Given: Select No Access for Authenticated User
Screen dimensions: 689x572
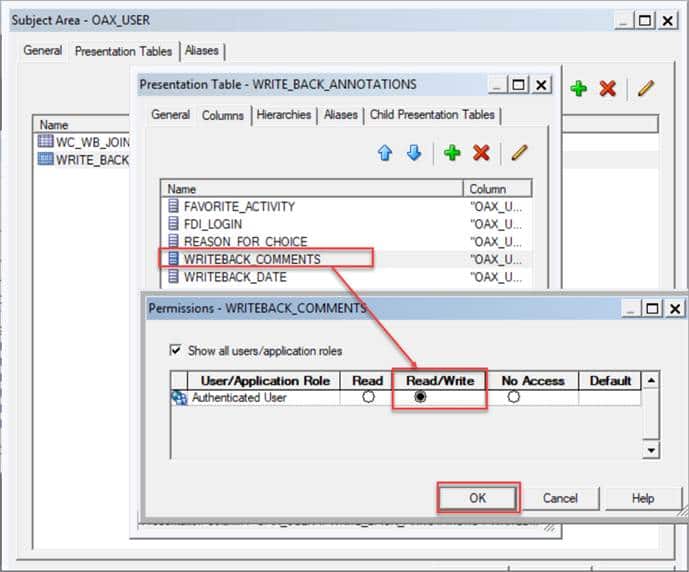Looking at the screenshot, I should click(513, 397).
